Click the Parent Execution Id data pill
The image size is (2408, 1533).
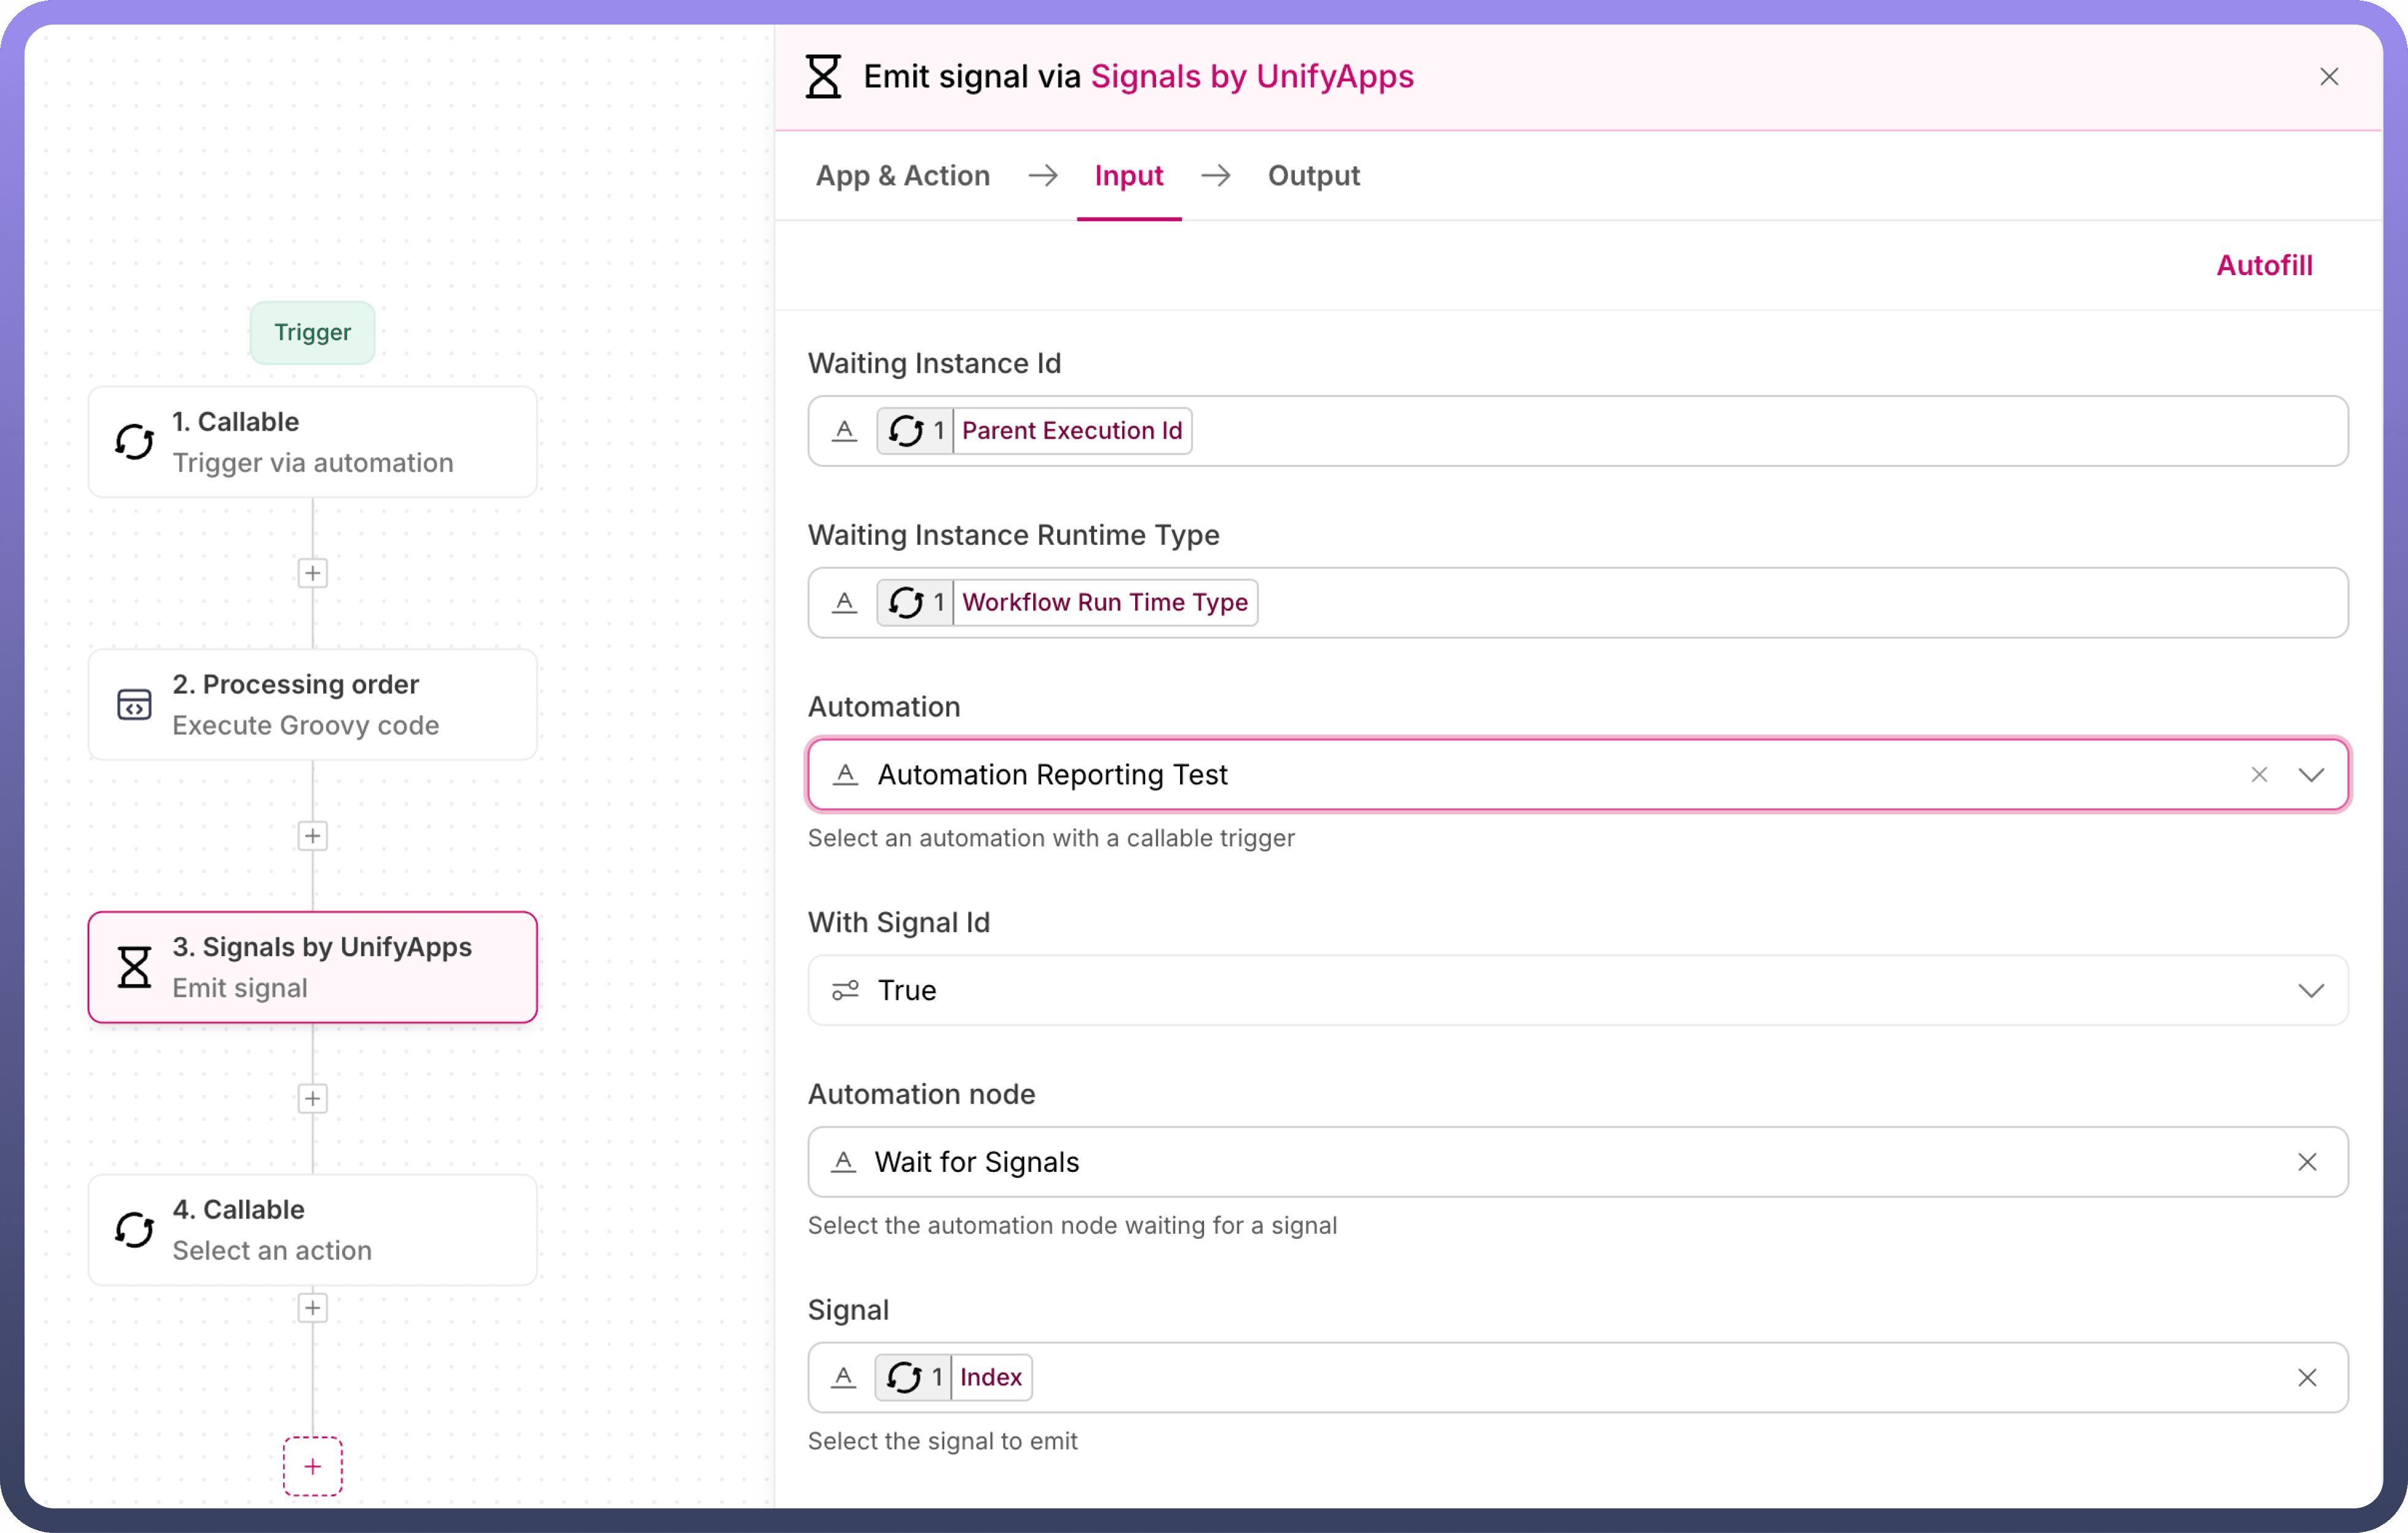(1071, 431)
